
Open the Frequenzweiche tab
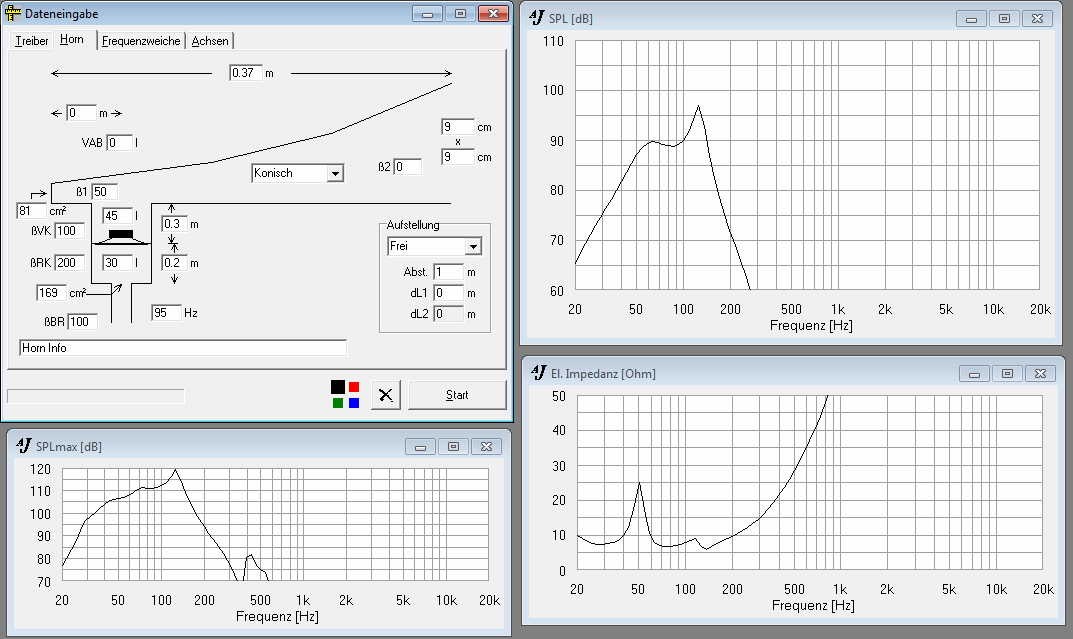141,41
